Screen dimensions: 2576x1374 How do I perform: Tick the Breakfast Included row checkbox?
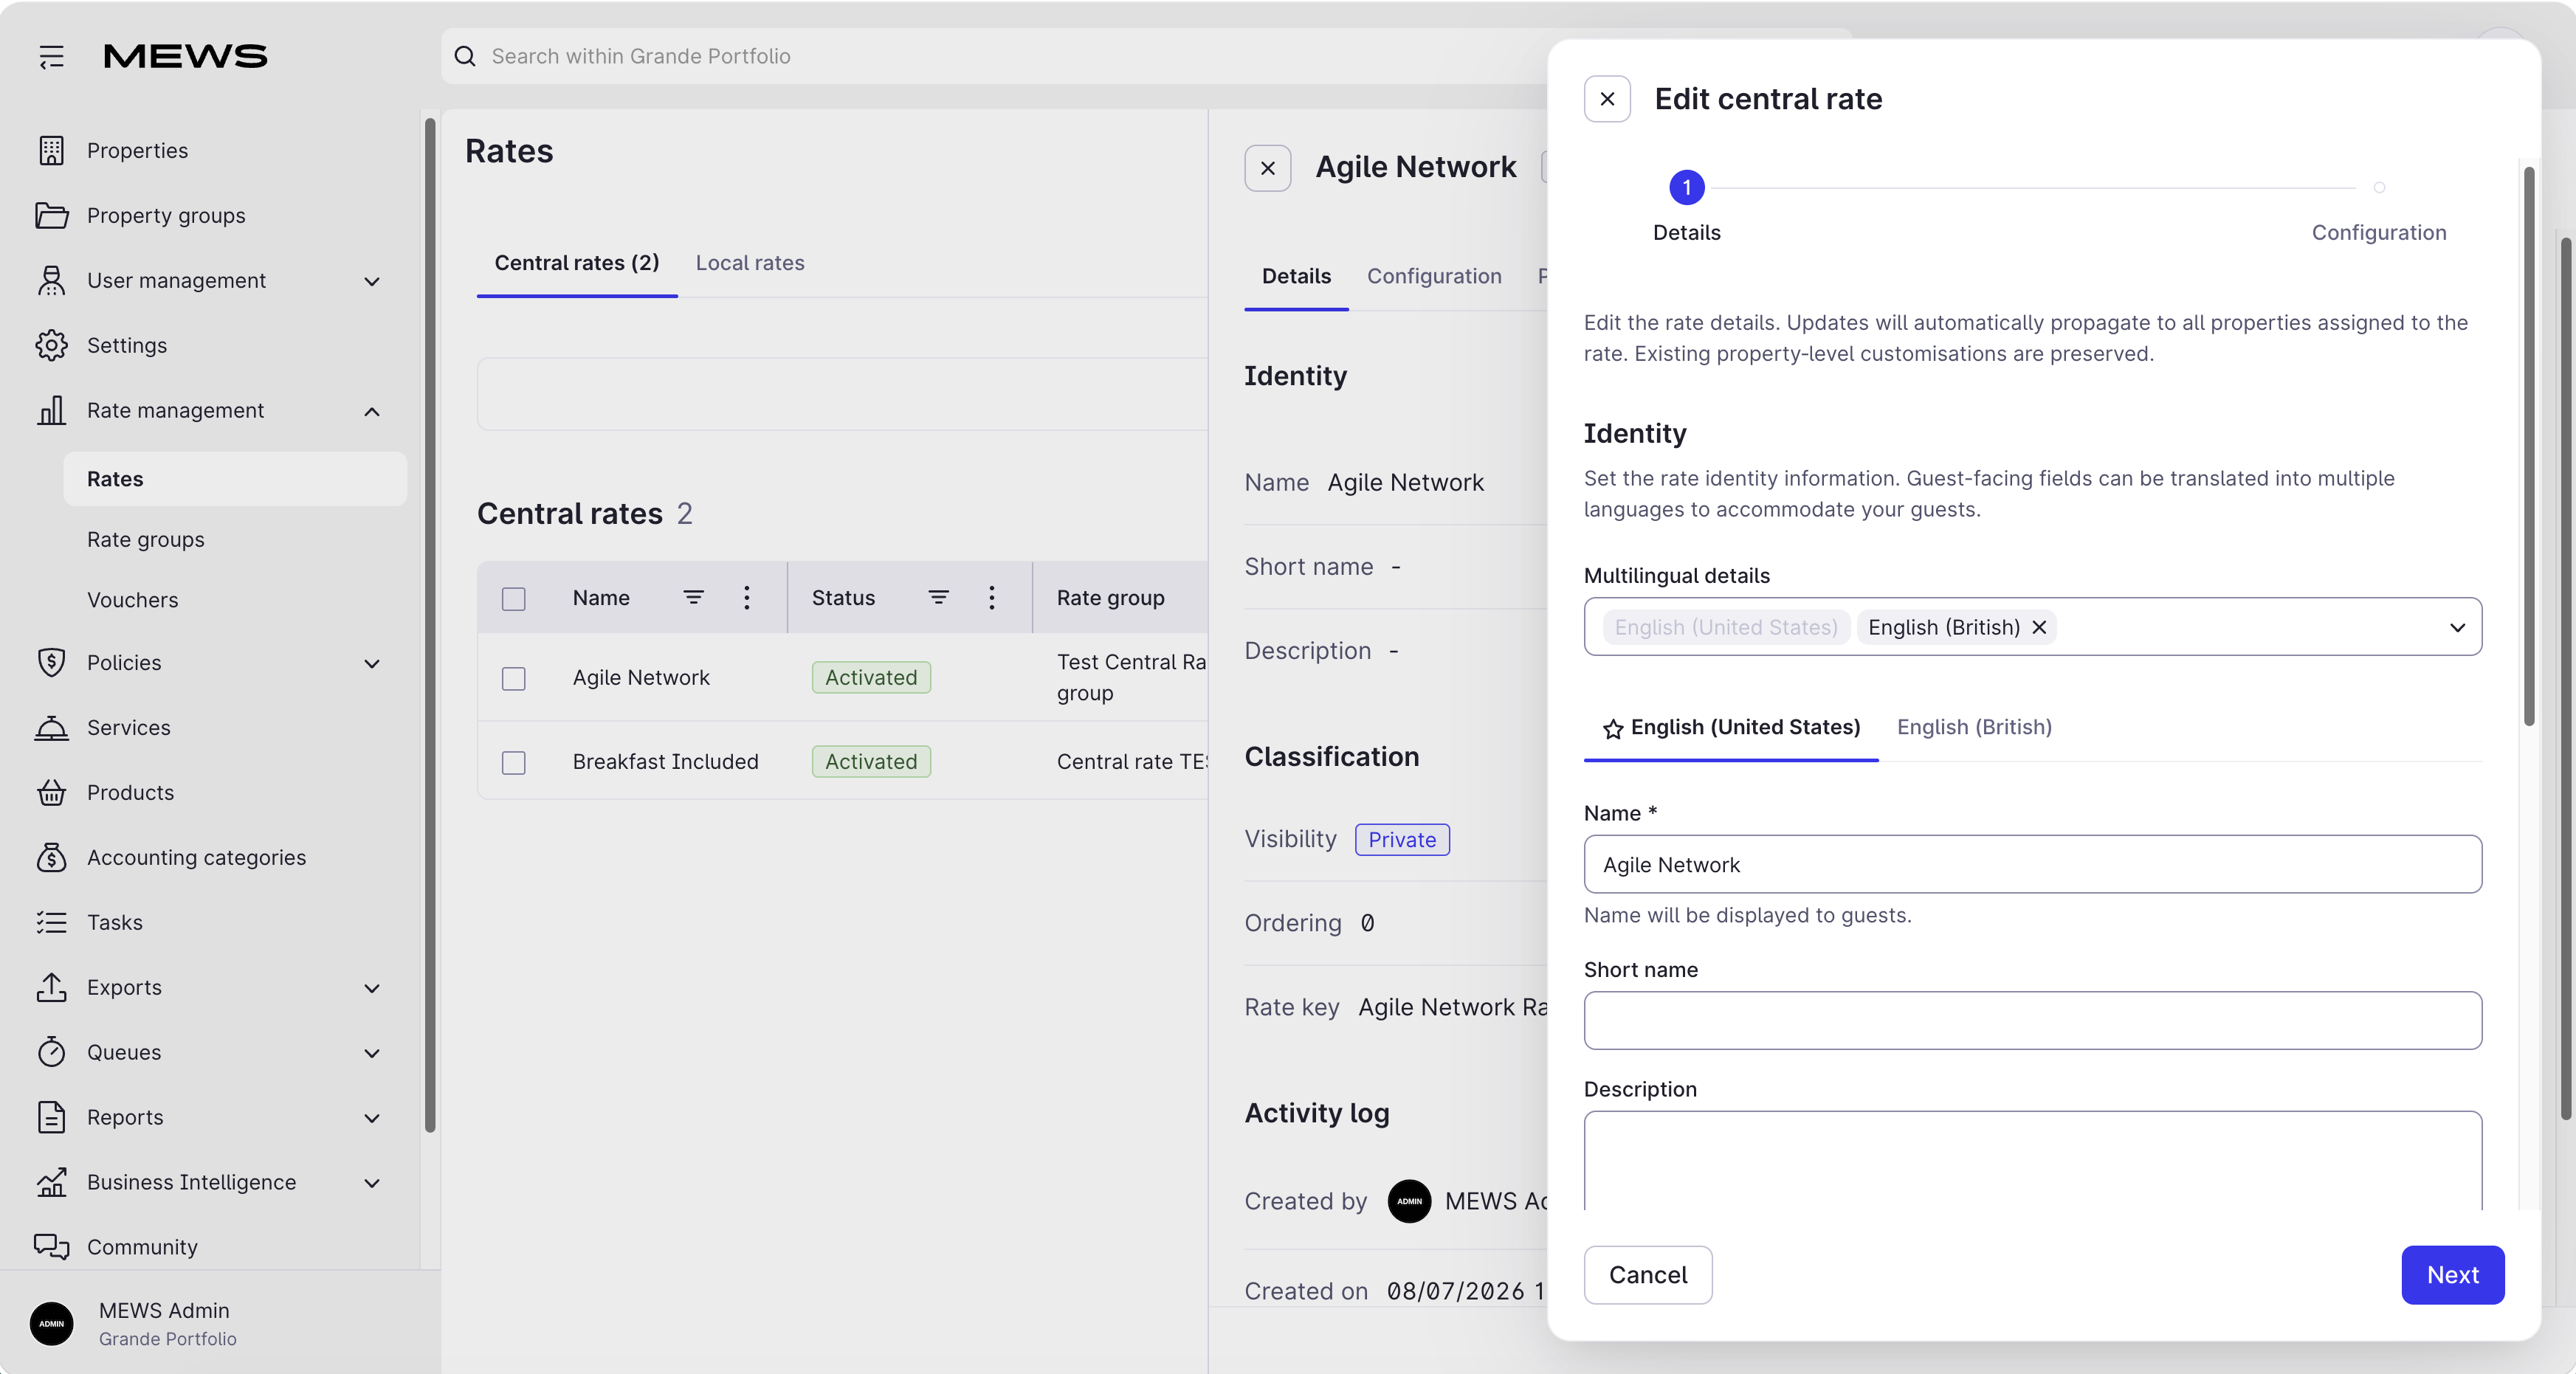click(x=513, y=763)
